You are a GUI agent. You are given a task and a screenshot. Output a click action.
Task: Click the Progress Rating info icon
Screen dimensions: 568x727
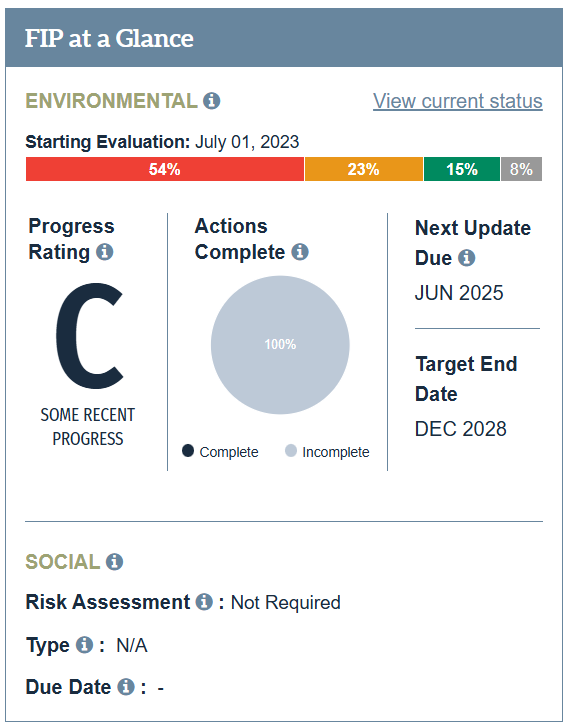coord(104,252)
